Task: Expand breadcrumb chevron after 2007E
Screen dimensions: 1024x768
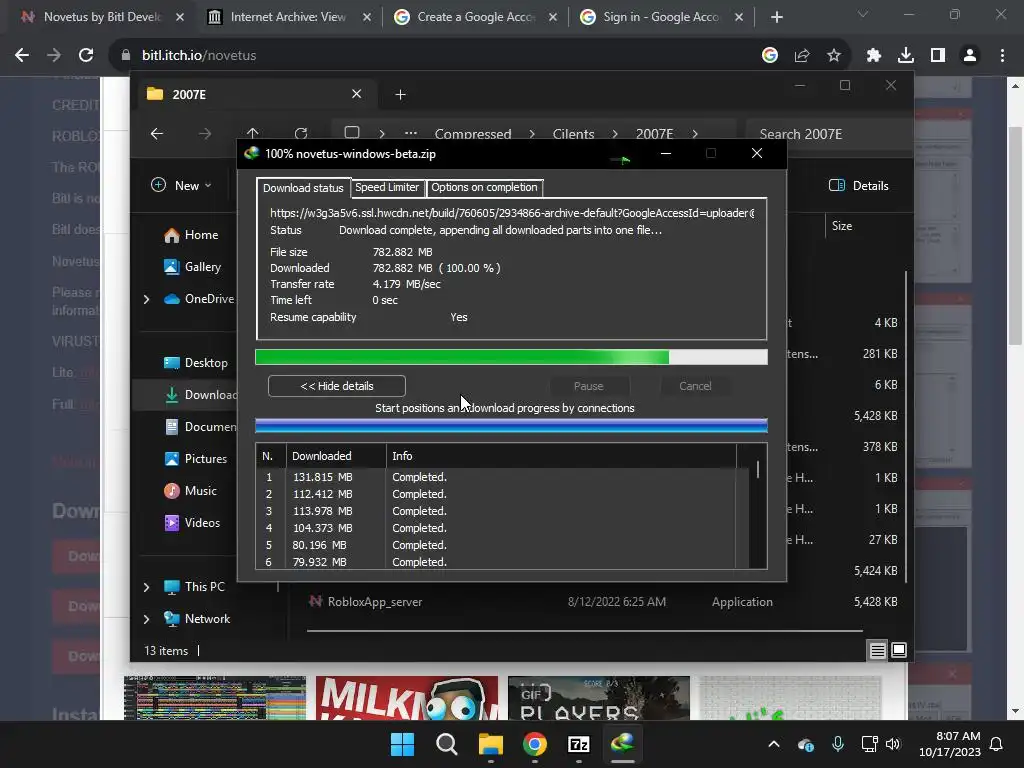Action: click(x=695, y=134)
